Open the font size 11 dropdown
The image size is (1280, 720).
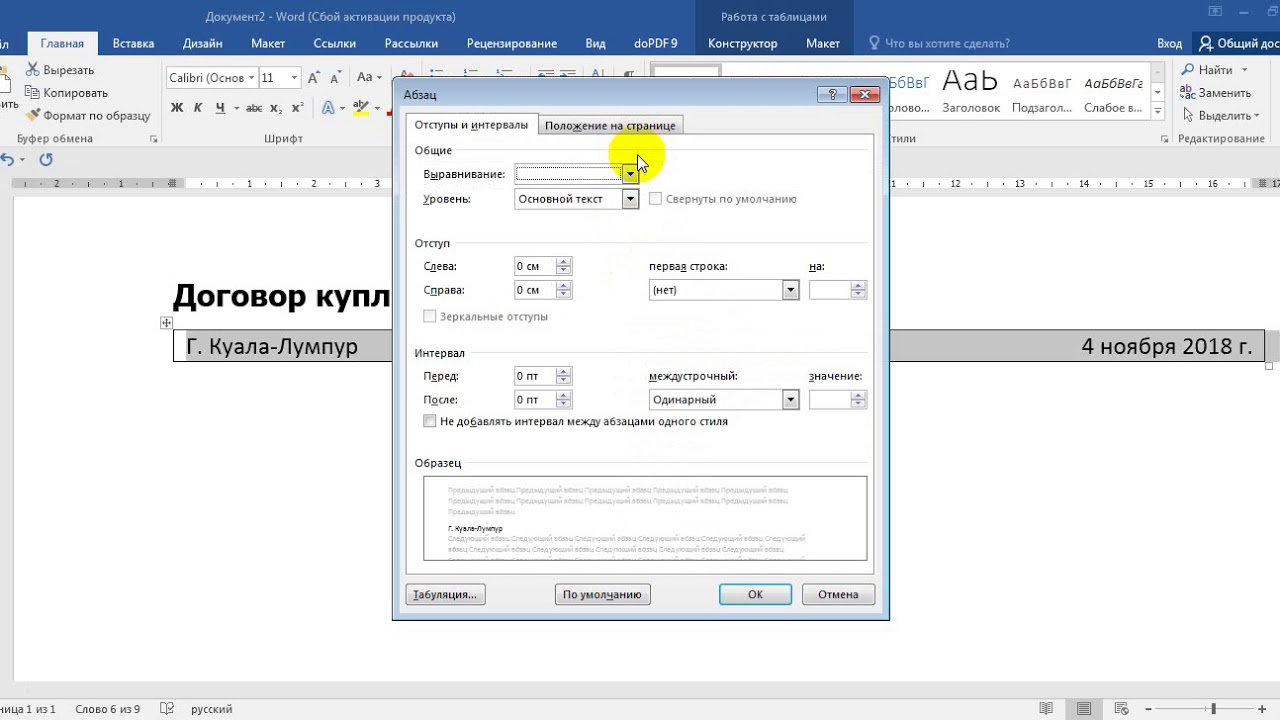coord(294,77)
